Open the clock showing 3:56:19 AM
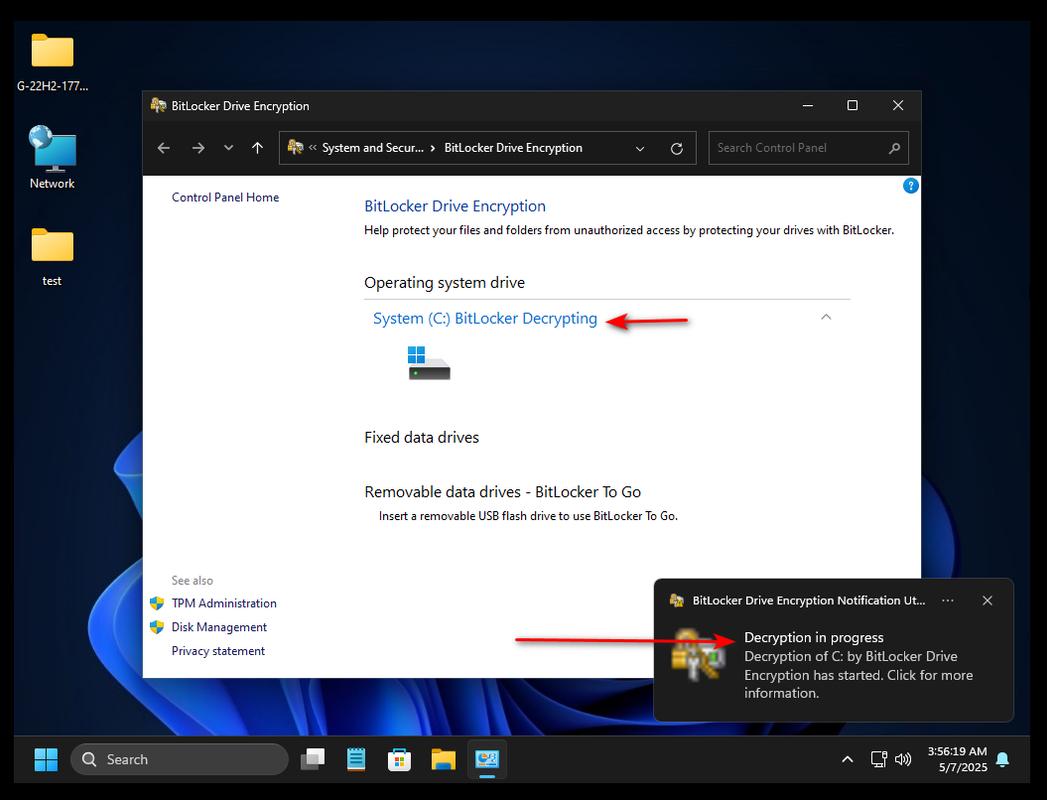1047x800 pixels. coord(957,759)
